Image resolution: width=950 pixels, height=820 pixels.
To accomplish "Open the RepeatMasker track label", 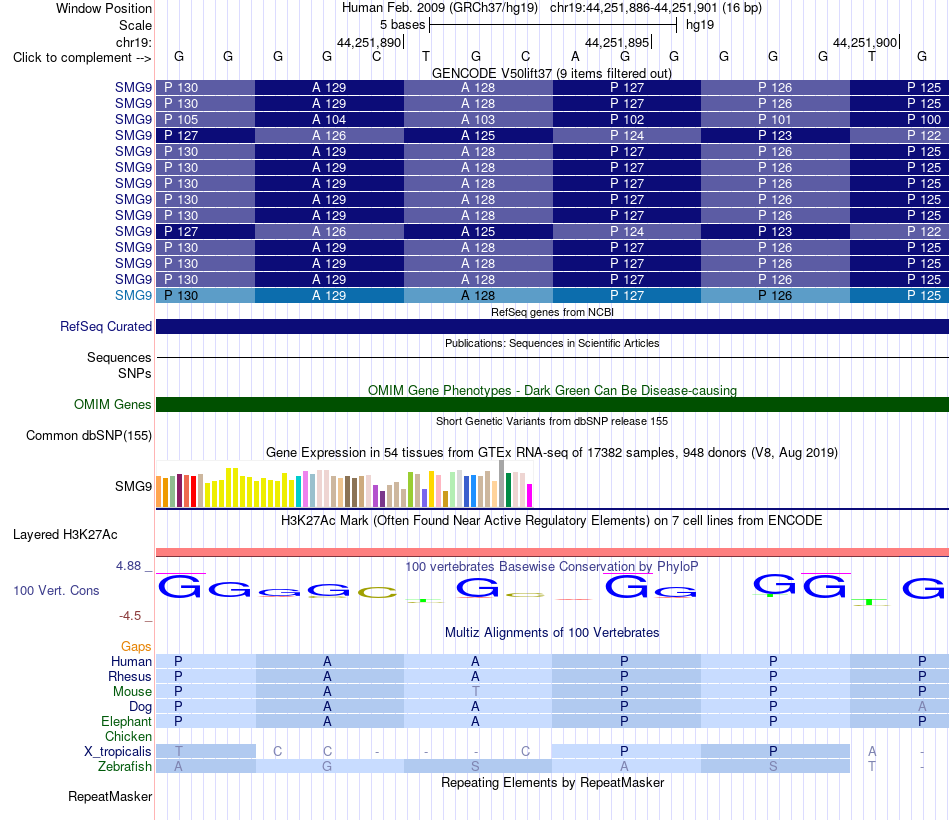I will [x=110, y=796].
